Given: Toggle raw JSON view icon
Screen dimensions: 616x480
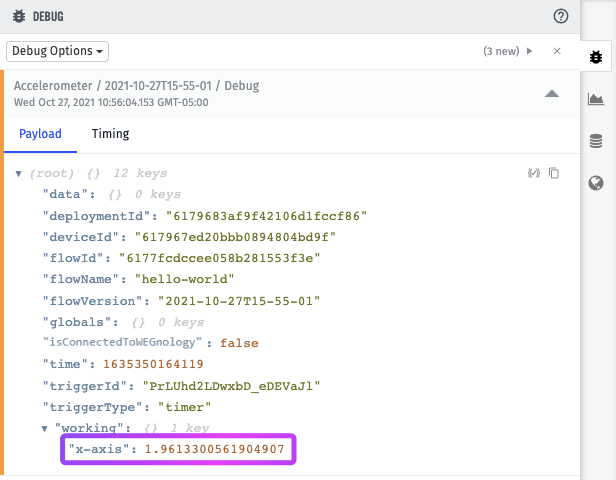Looking at the screenshot, I should click(x=534, y=173).
